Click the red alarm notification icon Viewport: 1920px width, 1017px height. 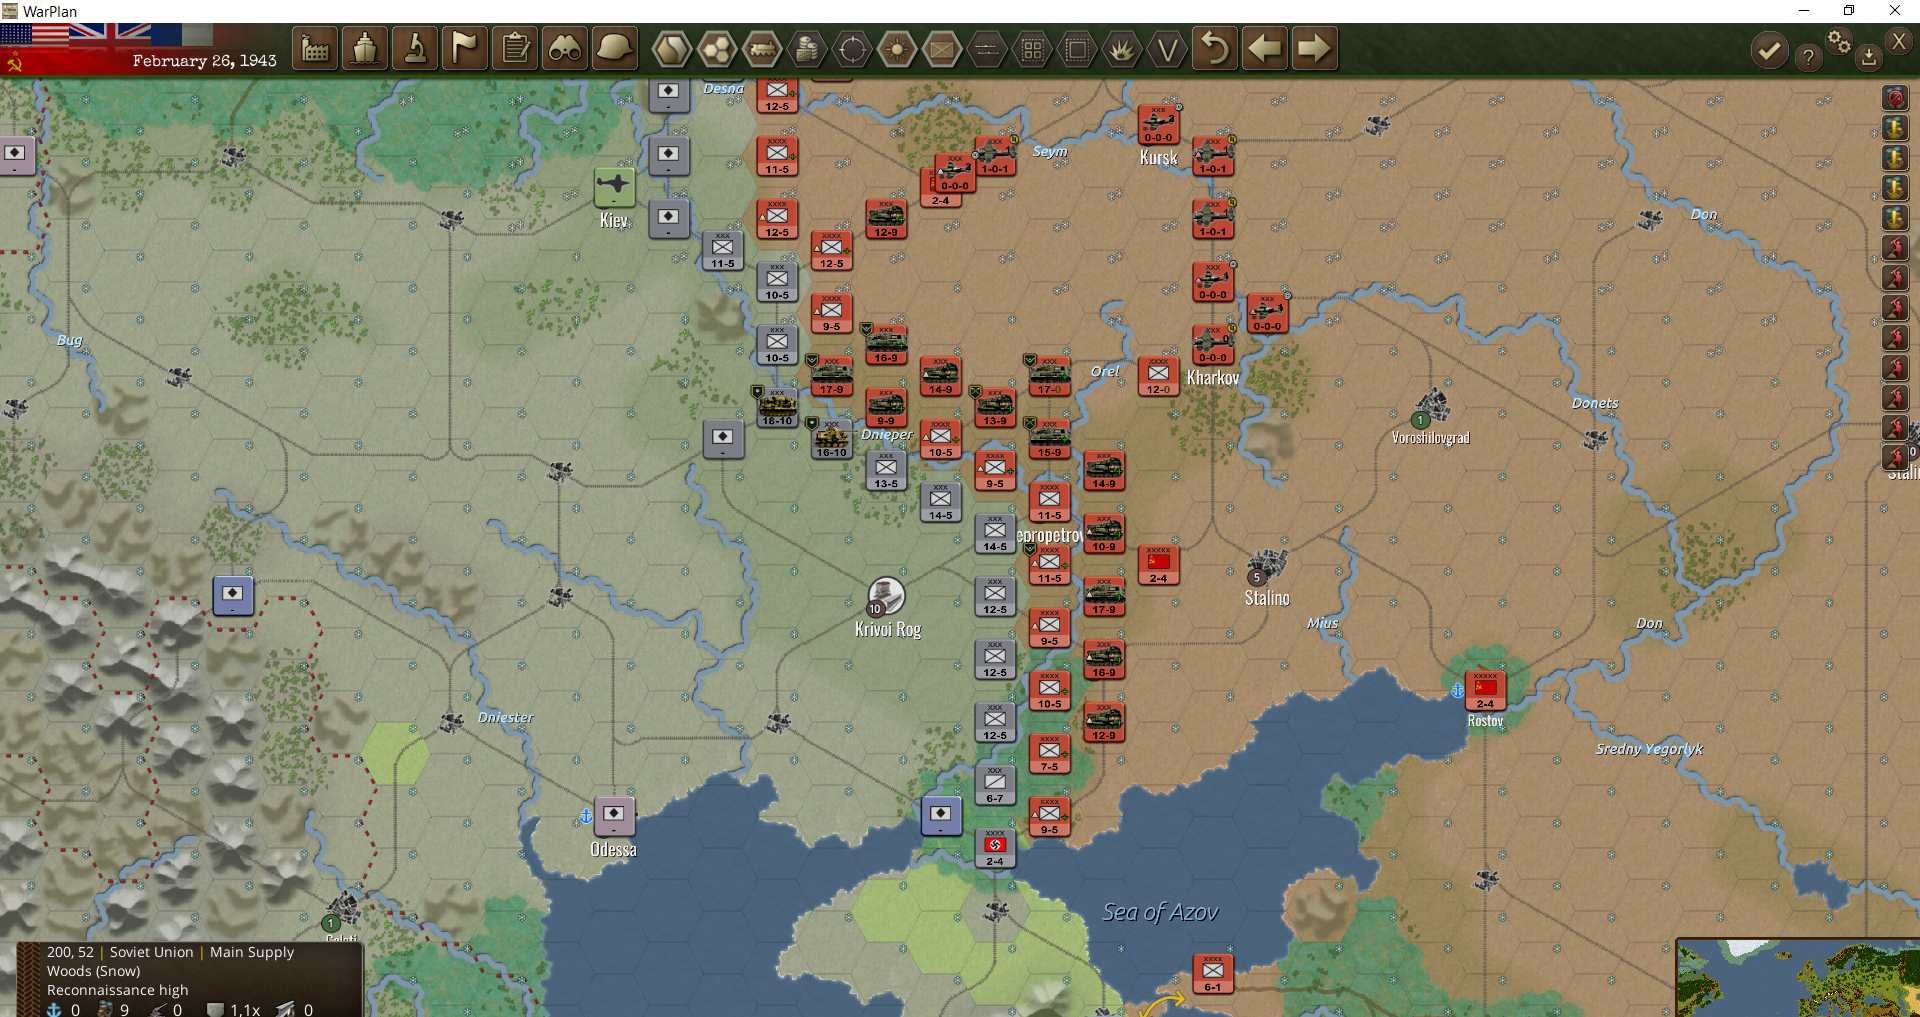pyautogui.click(x=1895, y=97)
